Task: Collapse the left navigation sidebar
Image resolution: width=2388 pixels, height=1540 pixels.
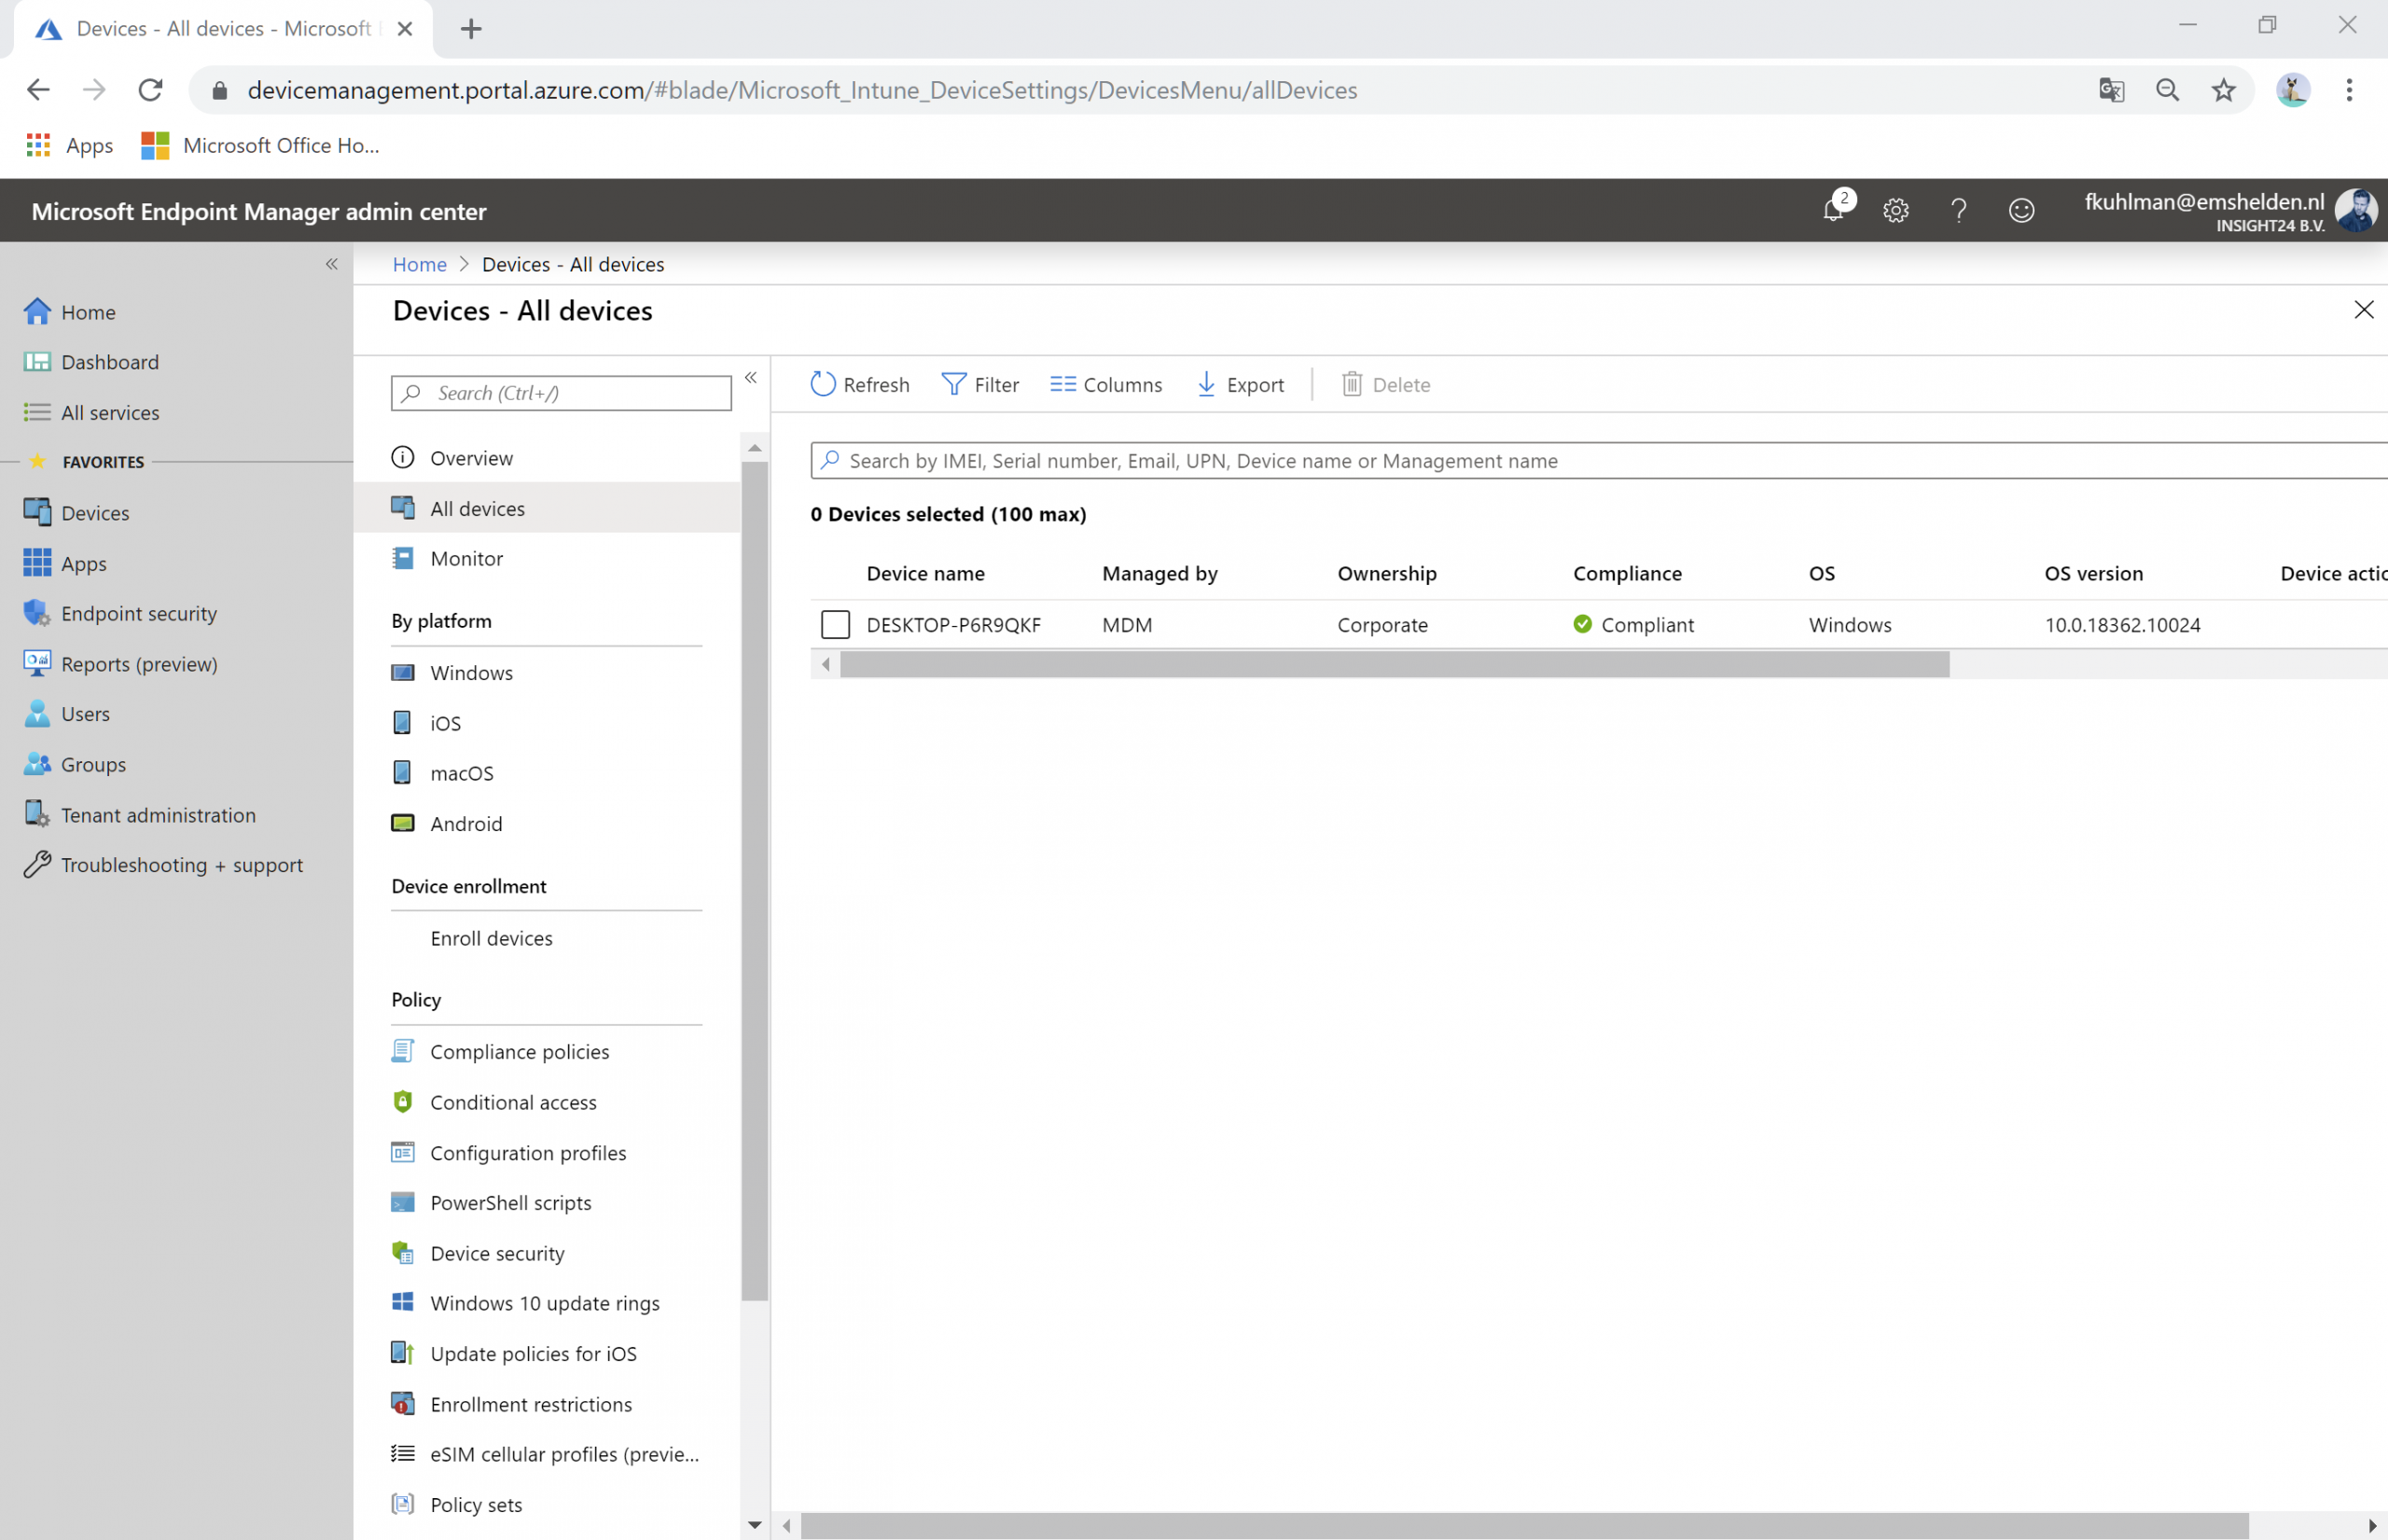Action: (x=331, y=264)
